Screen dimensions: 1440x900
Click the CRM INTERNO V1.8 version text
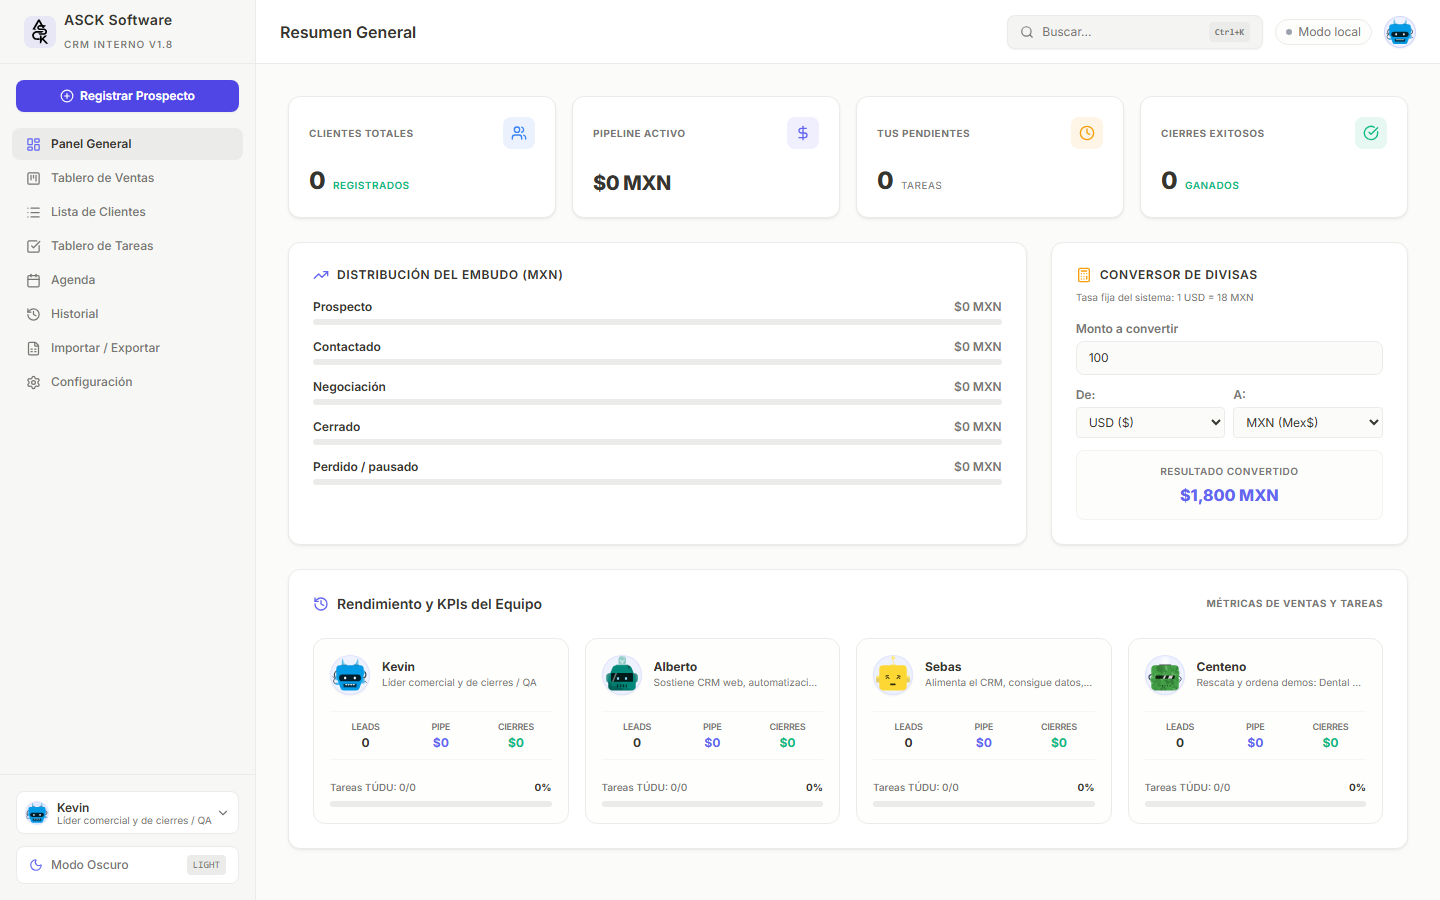tap(118, 45)
